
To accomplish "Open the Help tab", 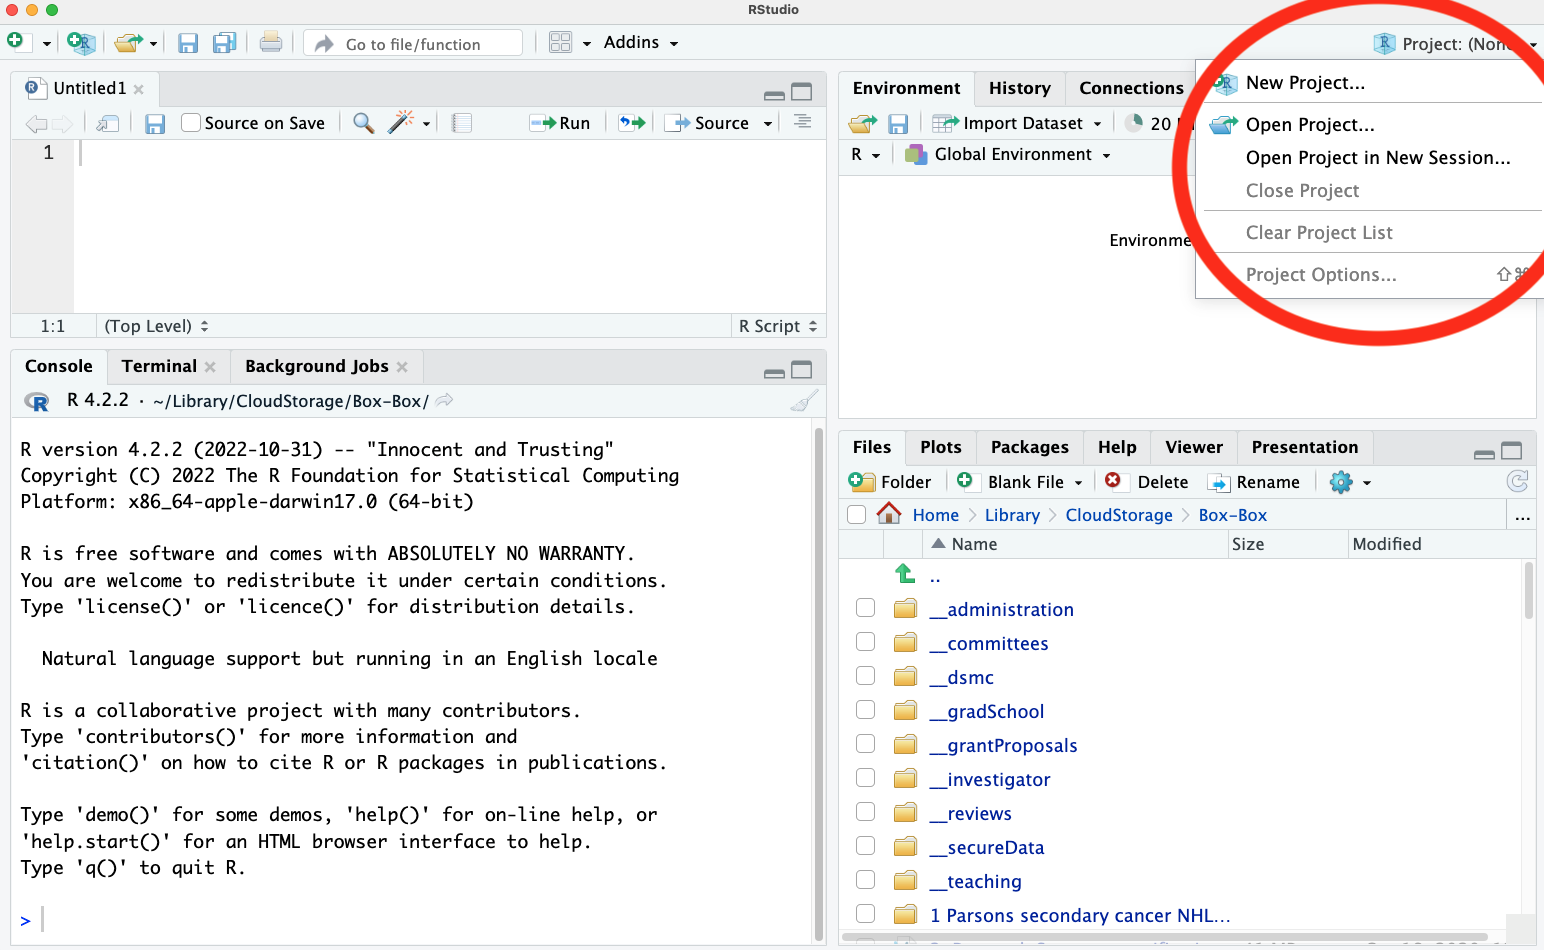I will [1117, 447].
